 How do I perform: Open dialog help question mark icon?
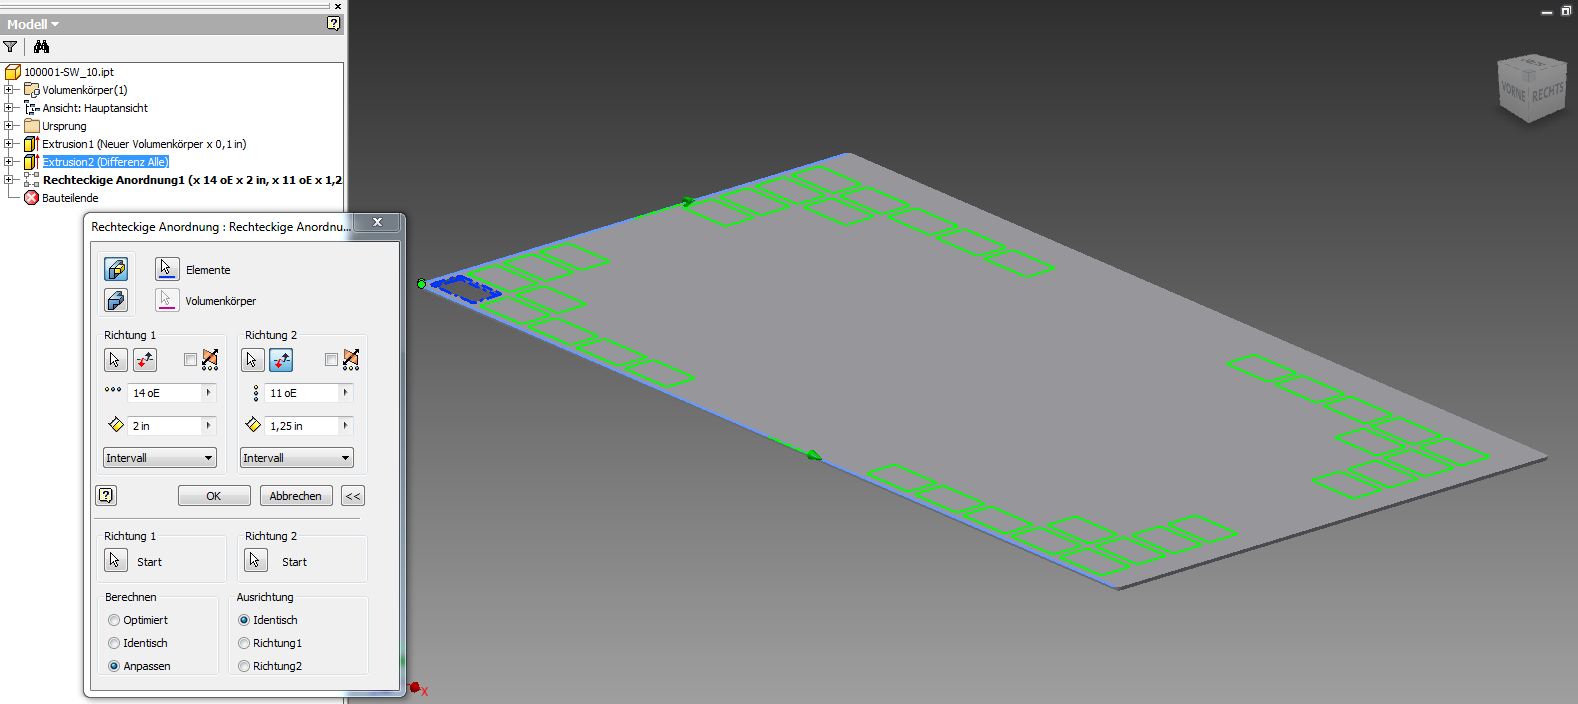106,495
